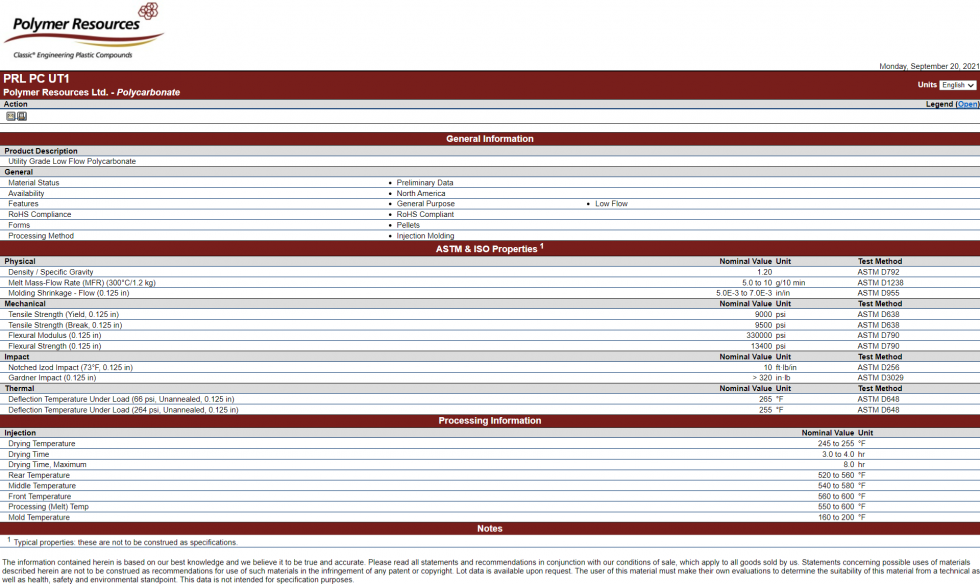Open the Units dropdown
The height and width of the screenshot is (584, 980).
[957, 85]
